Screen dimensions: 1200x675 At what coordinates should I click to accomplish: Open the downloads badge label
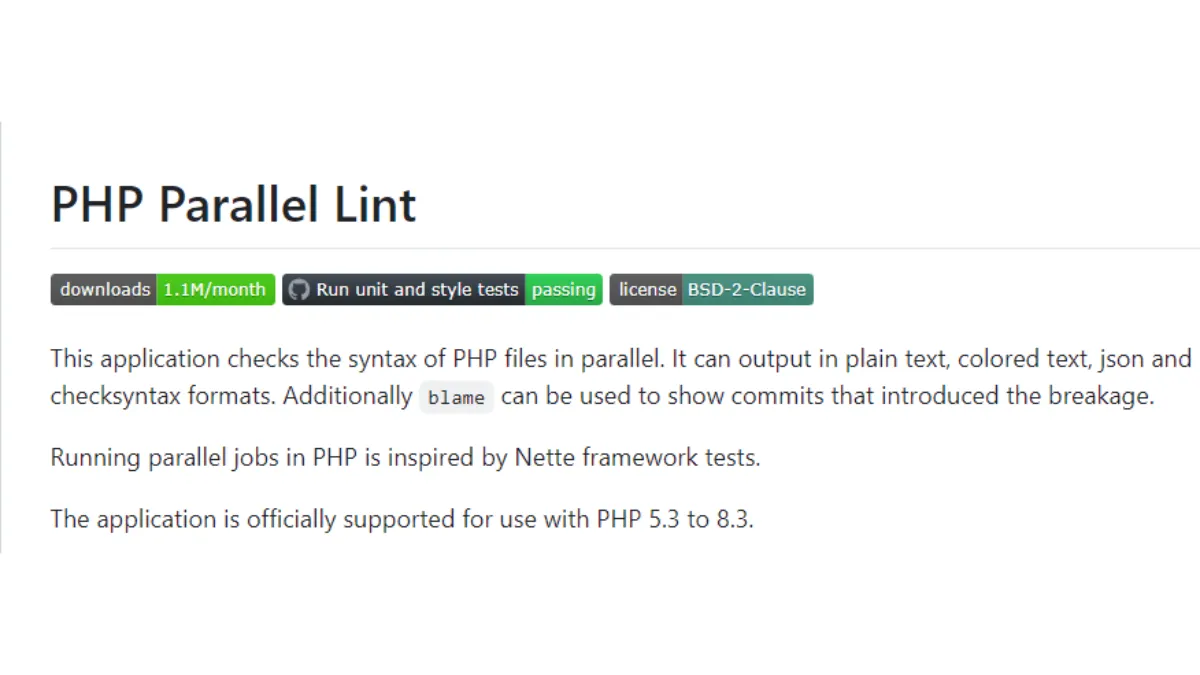[104, 290]
